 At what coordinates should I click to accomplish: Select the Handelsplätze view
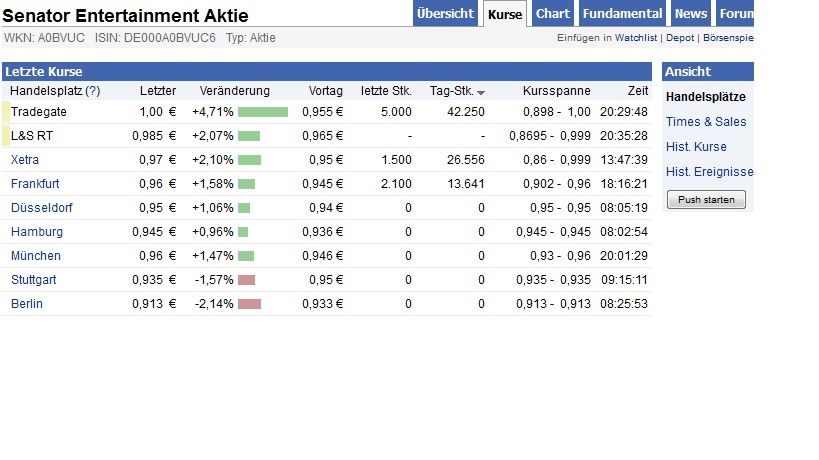click(706, 97)
